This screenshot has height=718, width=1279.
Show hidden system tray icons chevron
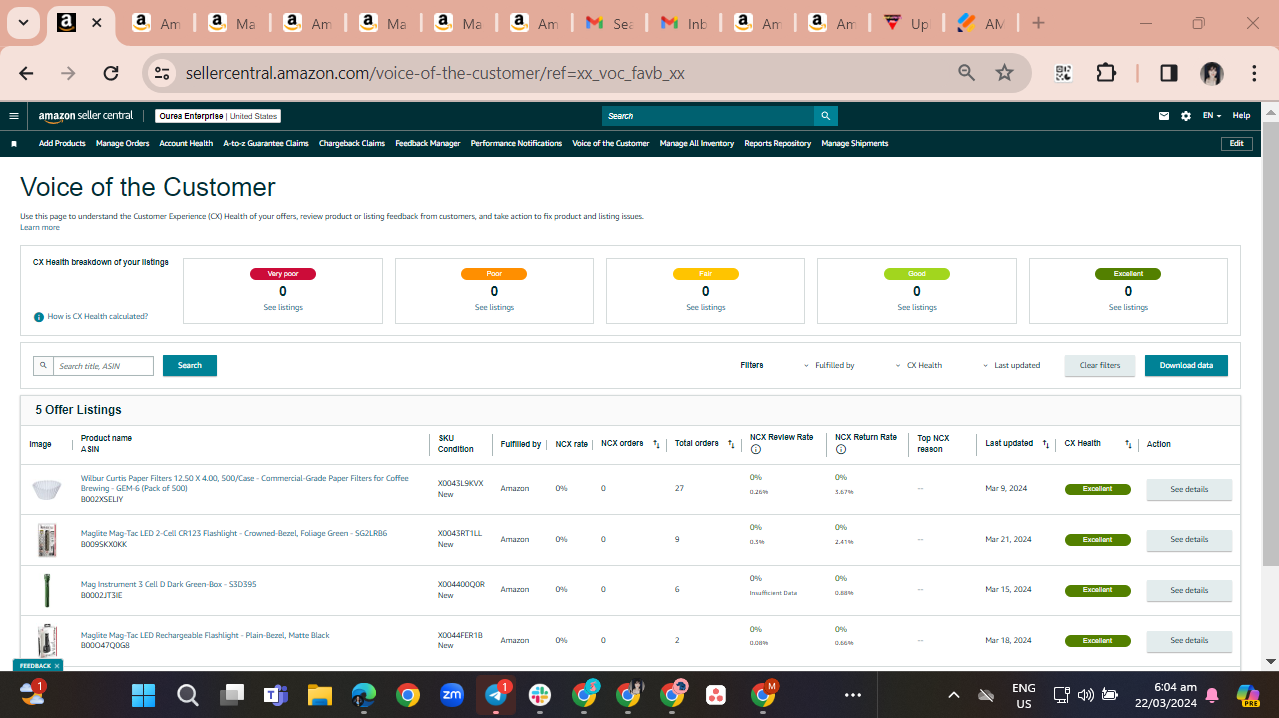[x=954, y=695]
